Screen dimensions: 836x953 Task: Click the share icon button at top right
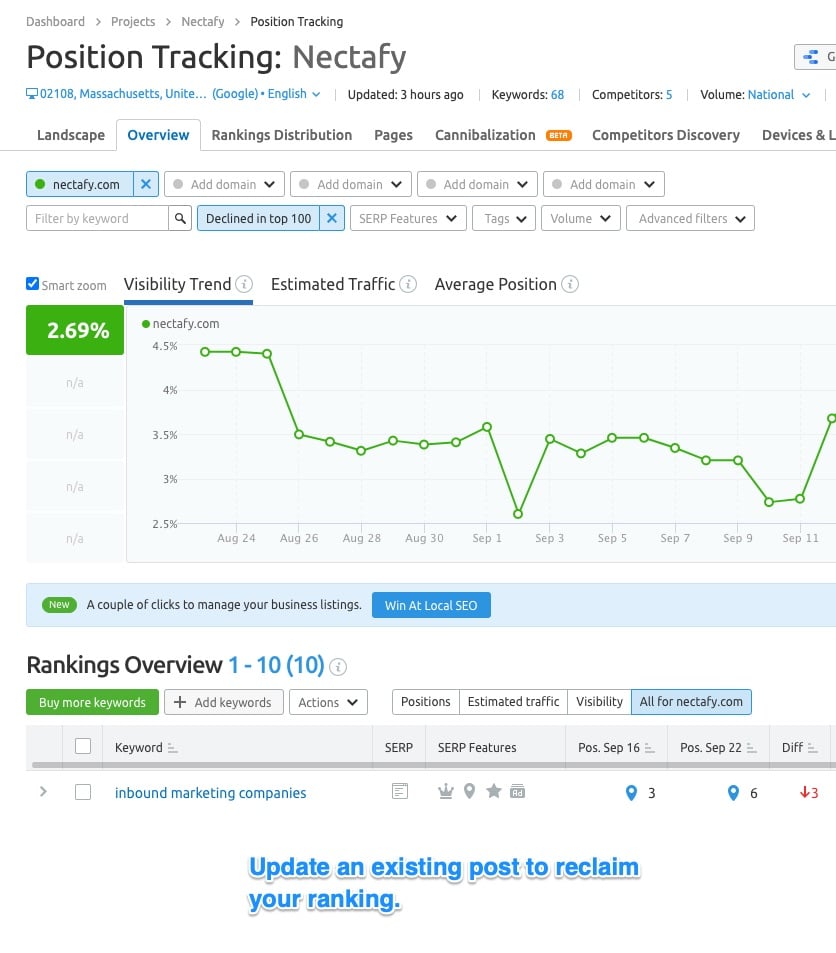click(x=815, y=57)
